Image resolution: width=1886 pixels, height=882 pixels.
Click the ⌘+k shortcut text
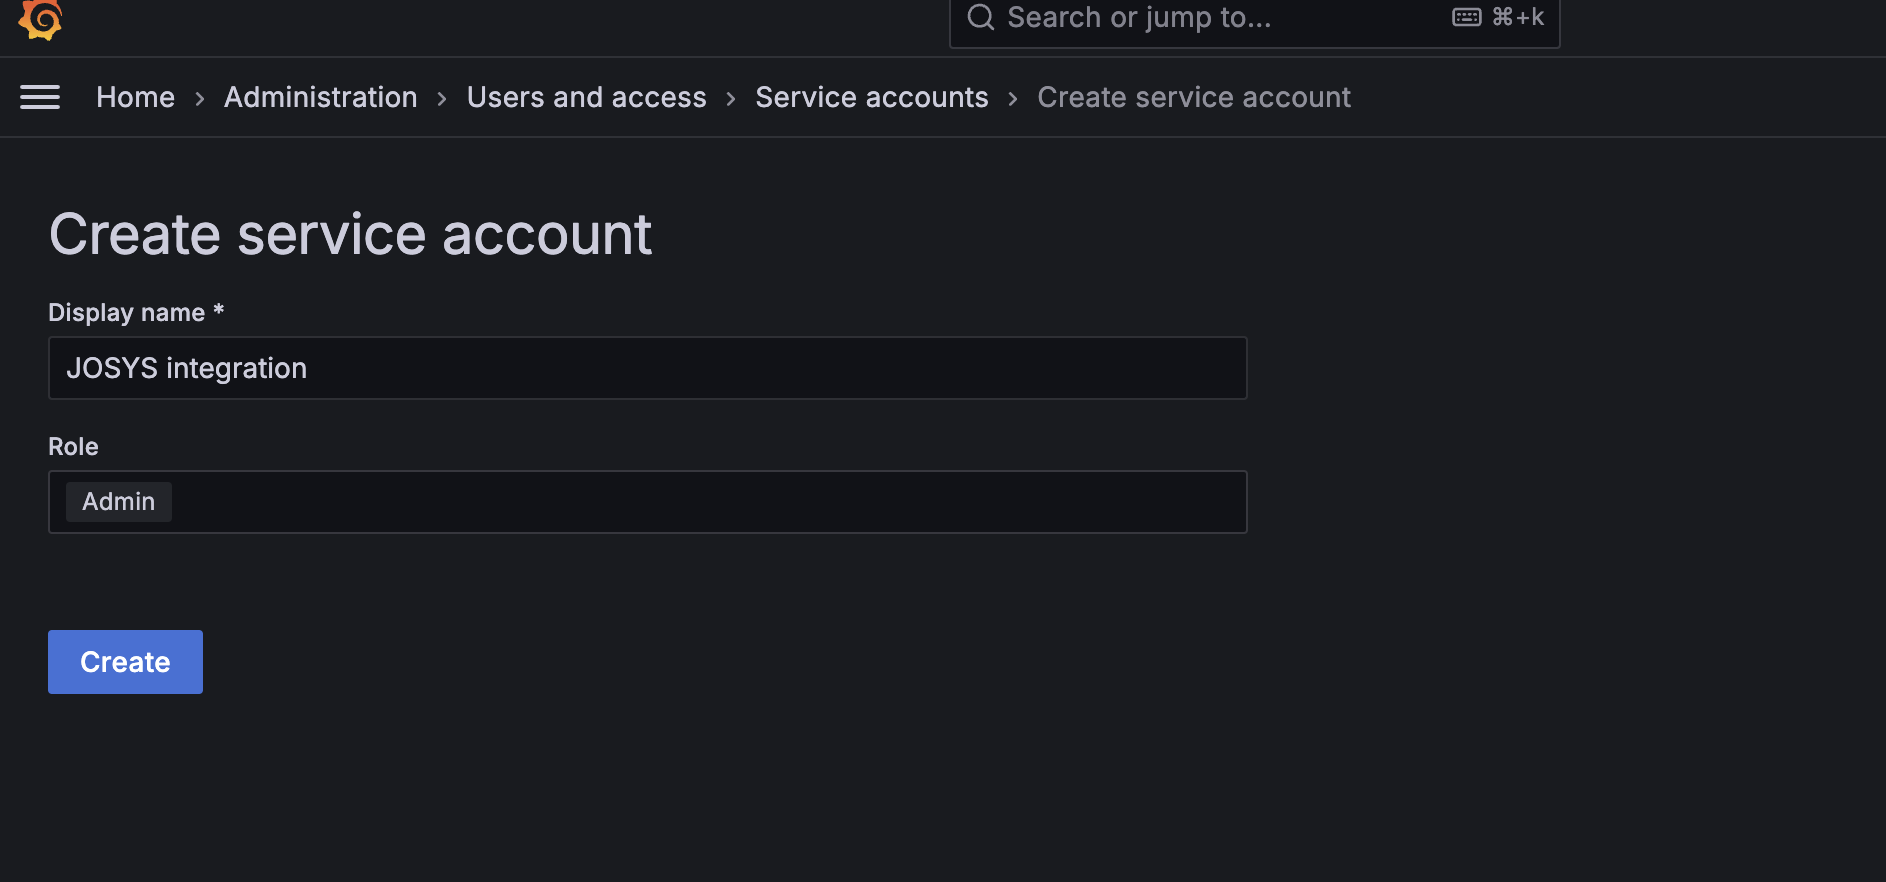point(1518,17)
